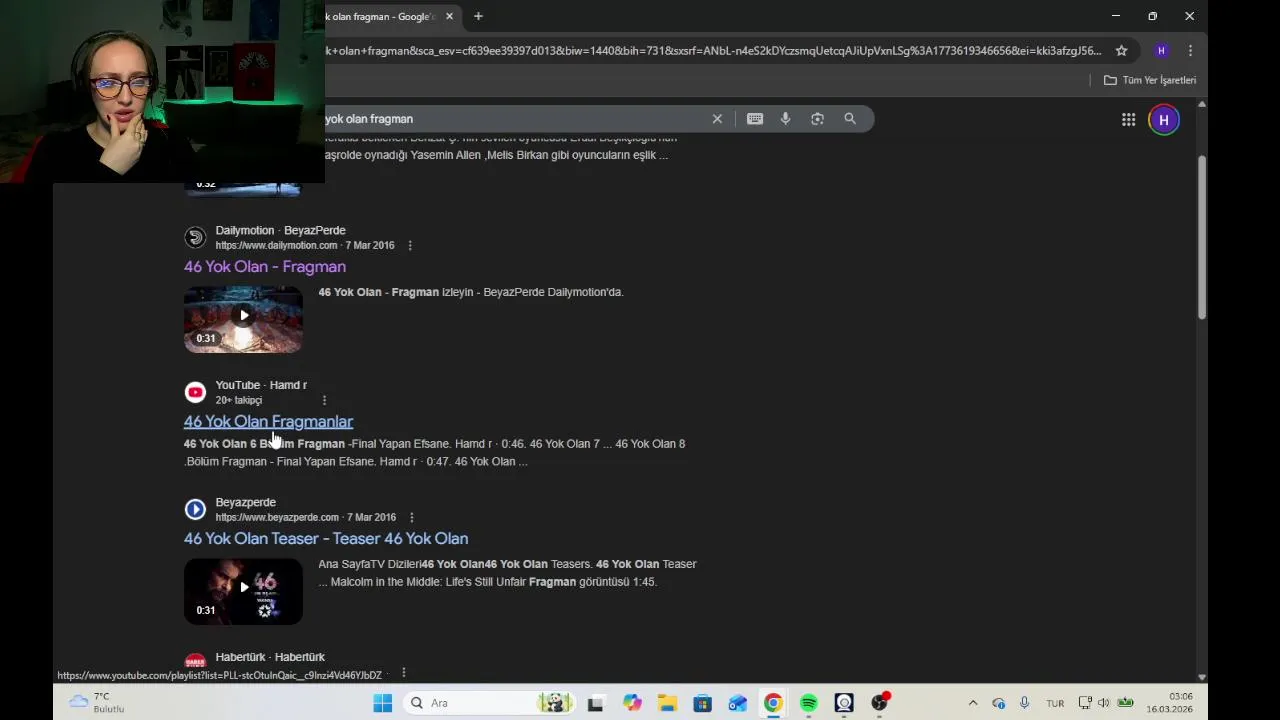
Task: Open Copilot from taskbar
Action: click(631, 703)
